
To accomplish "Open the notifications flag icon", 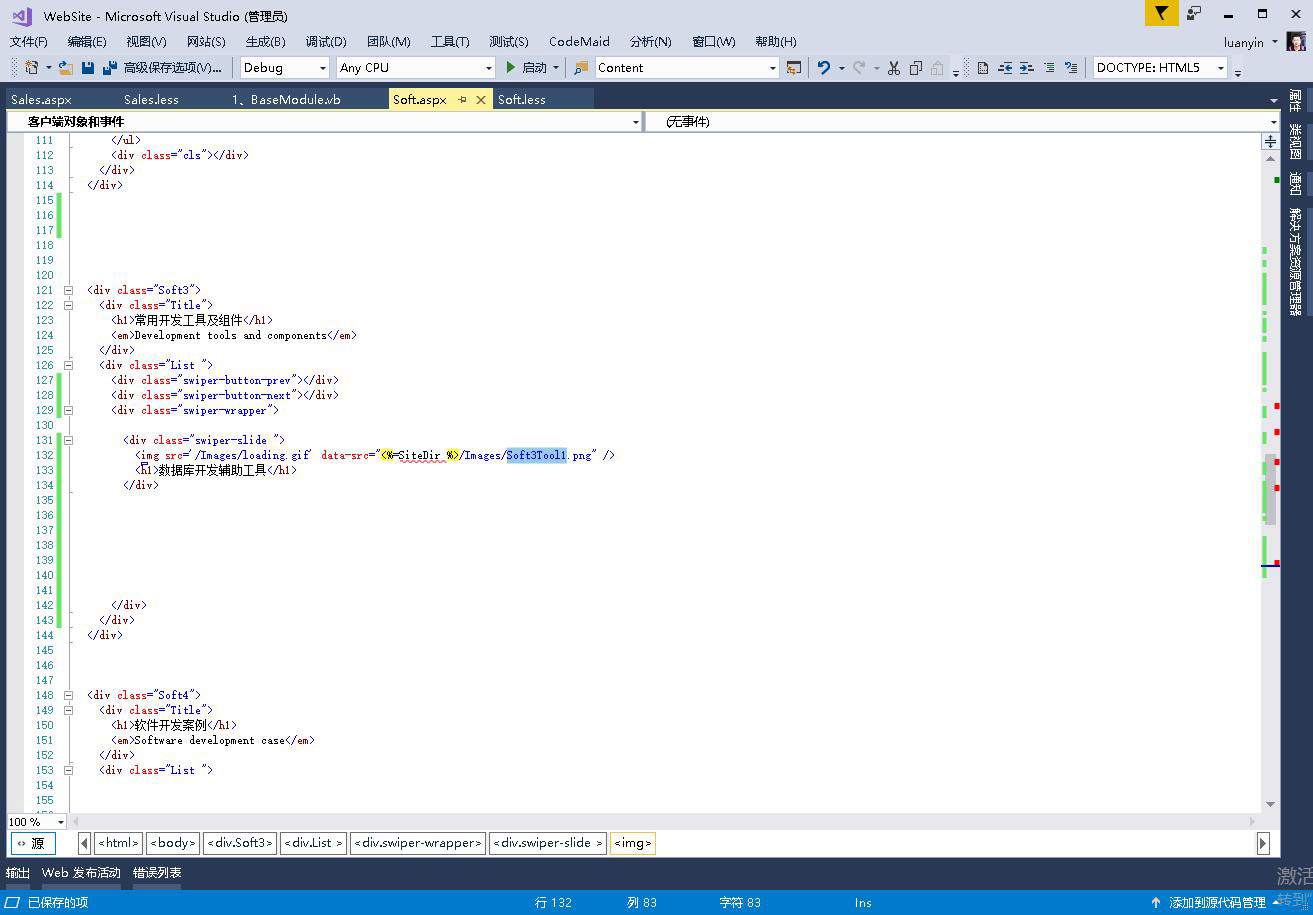I will click(1161, 14).
